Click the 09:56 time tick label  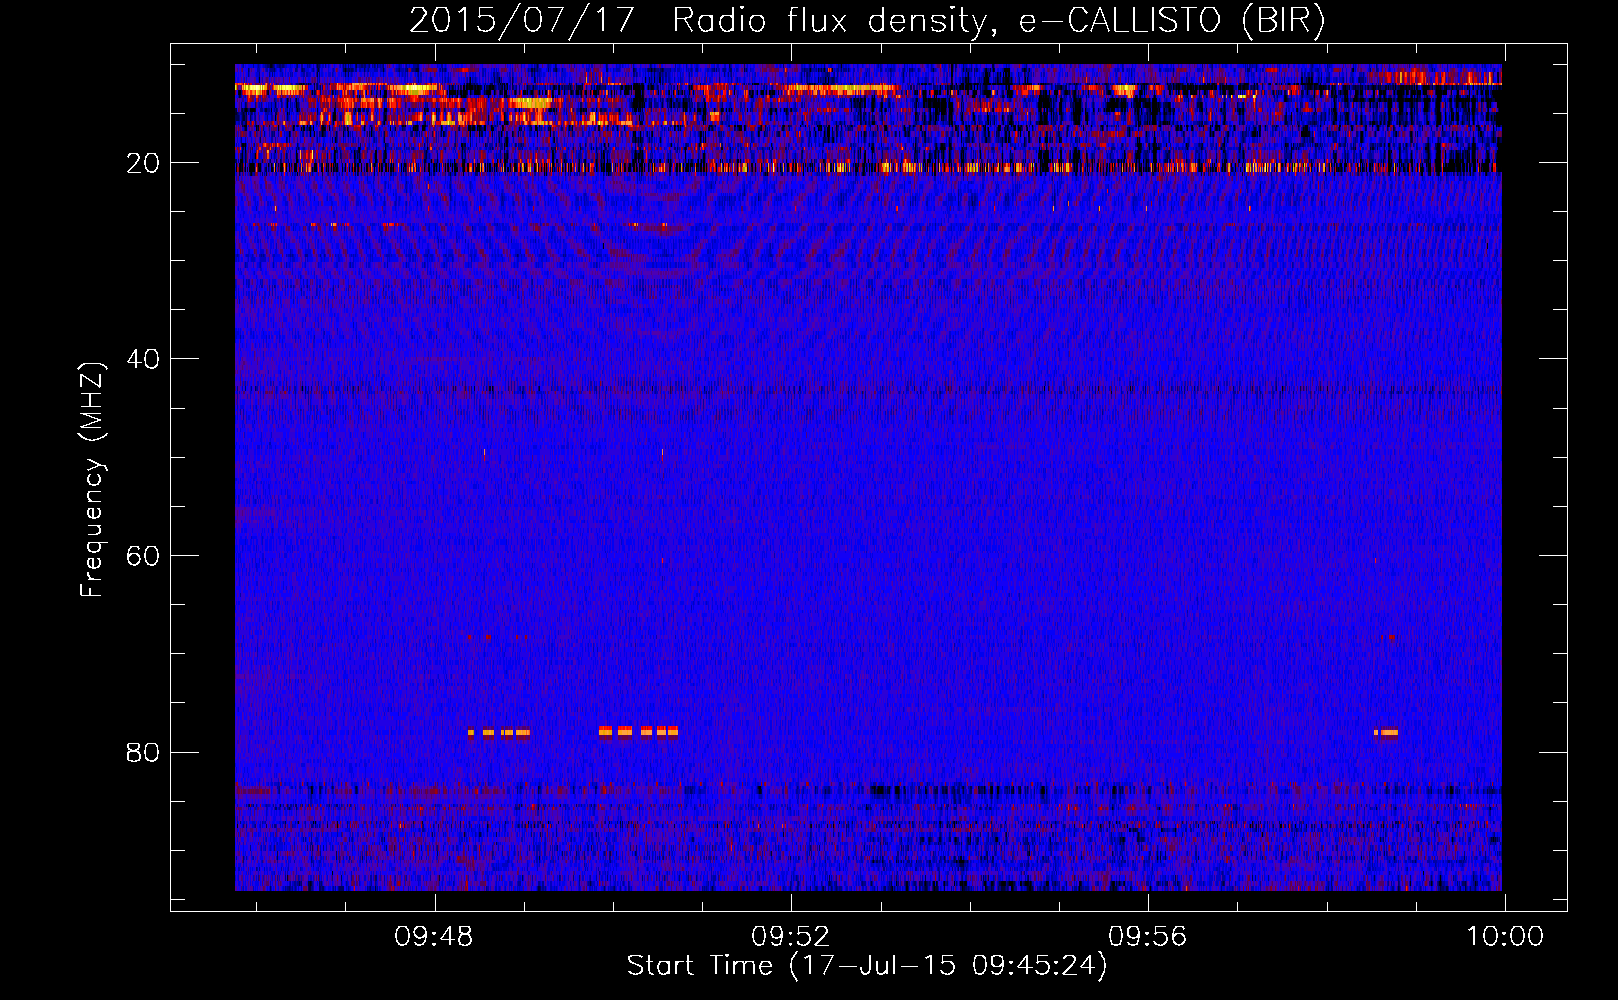pyautogui.click(x=1148, y=937)
